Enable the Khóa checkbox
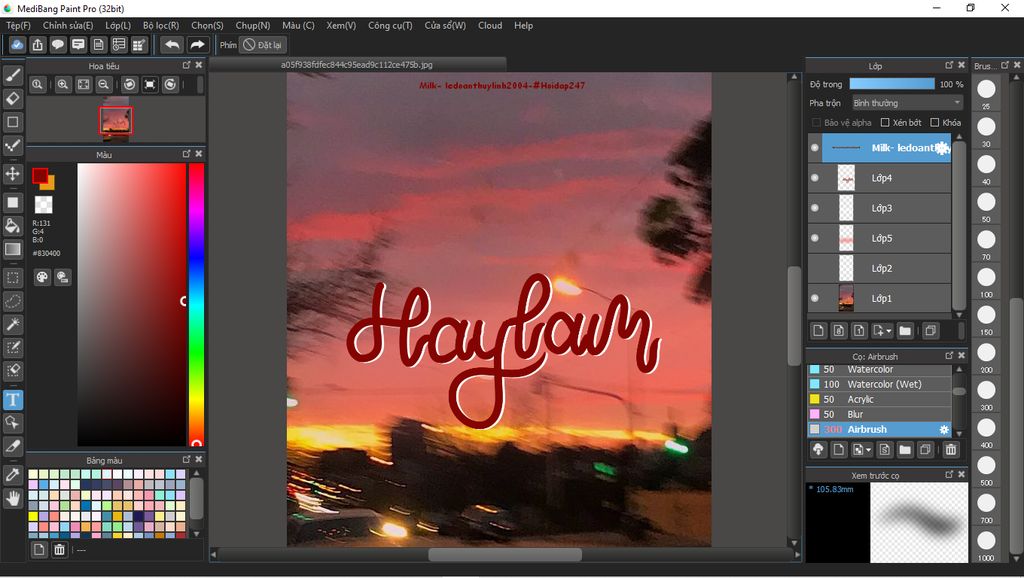This screenshot has height=578, width=1024. pos(935,122)
